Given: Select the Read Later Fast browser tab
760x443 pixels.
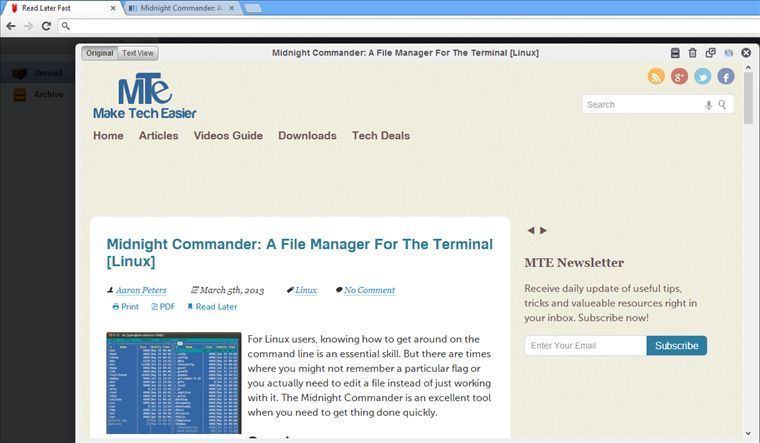Looking at the screenshot, I should click(x=61, y=8).
